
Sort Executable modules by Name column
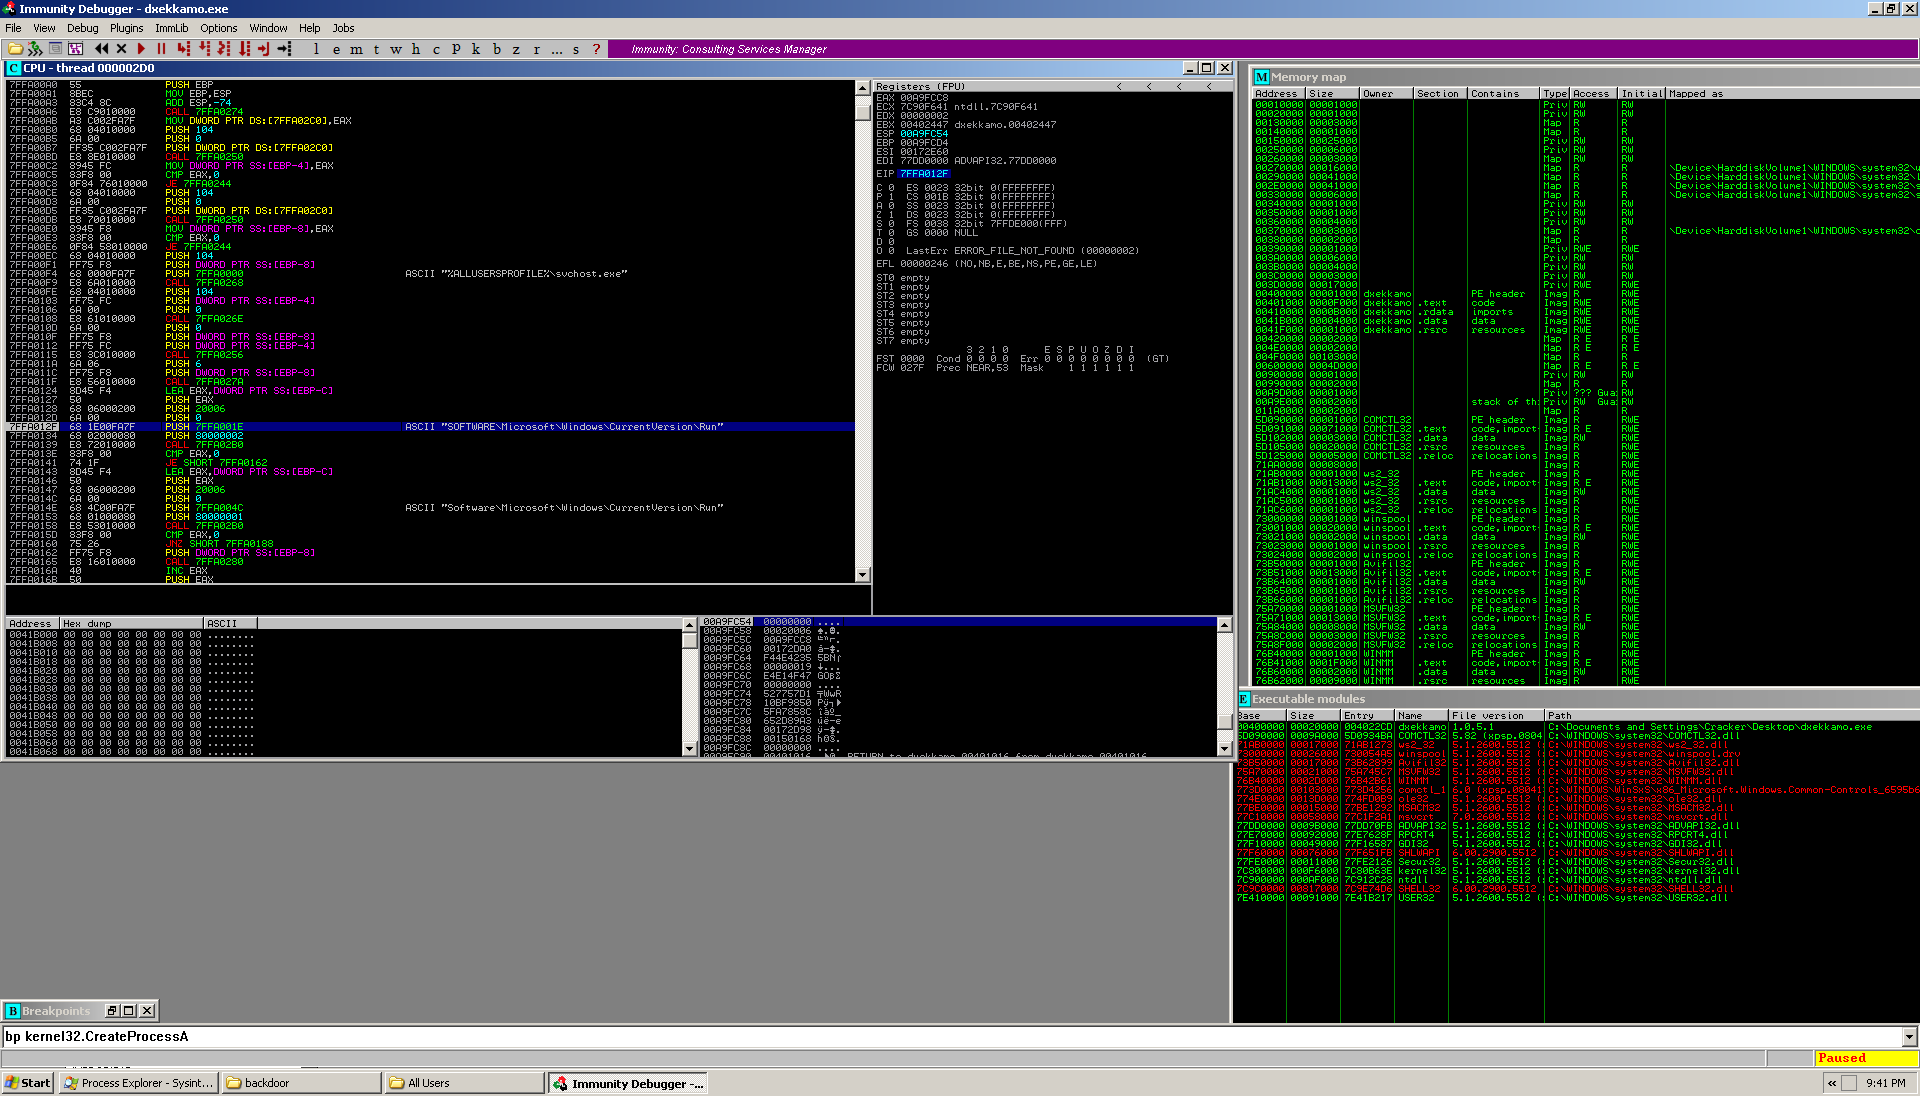tap(1421, 716)
